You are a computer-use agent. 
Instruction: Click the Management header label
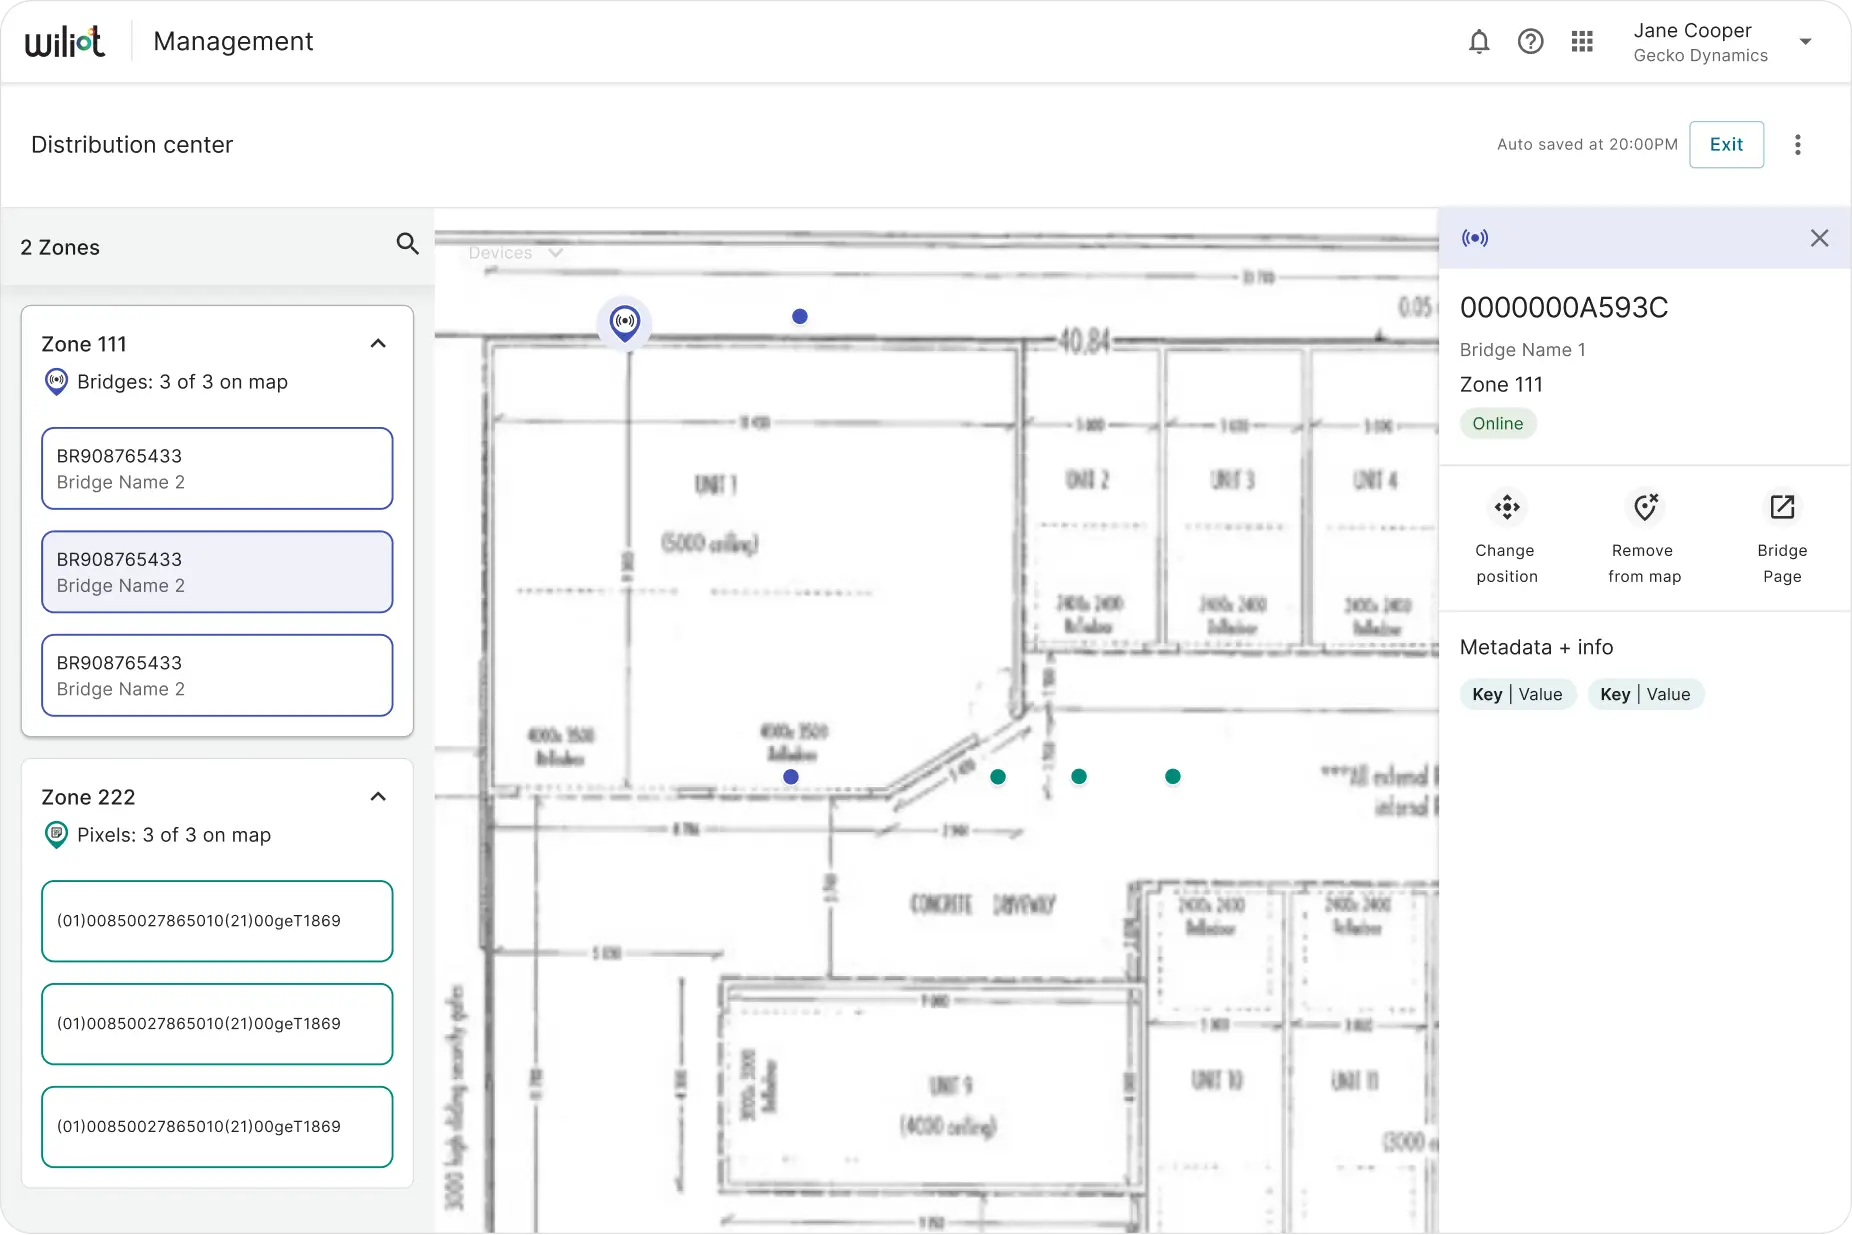pos(233,41)
